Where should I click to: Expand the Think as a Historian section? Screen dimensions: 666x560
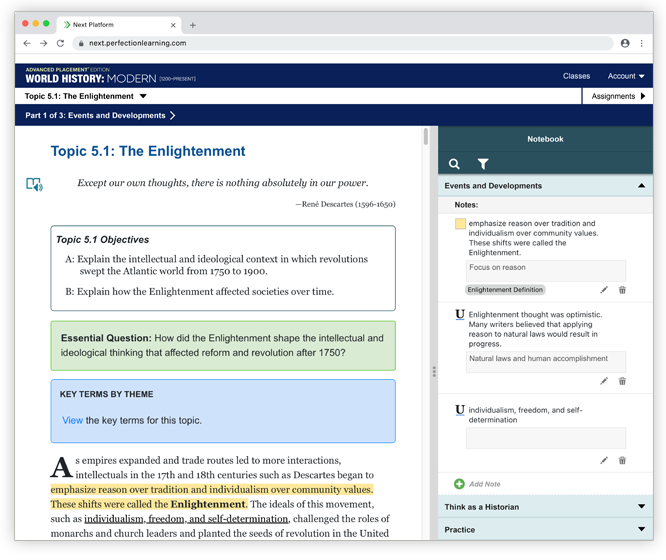click(545, 506)
